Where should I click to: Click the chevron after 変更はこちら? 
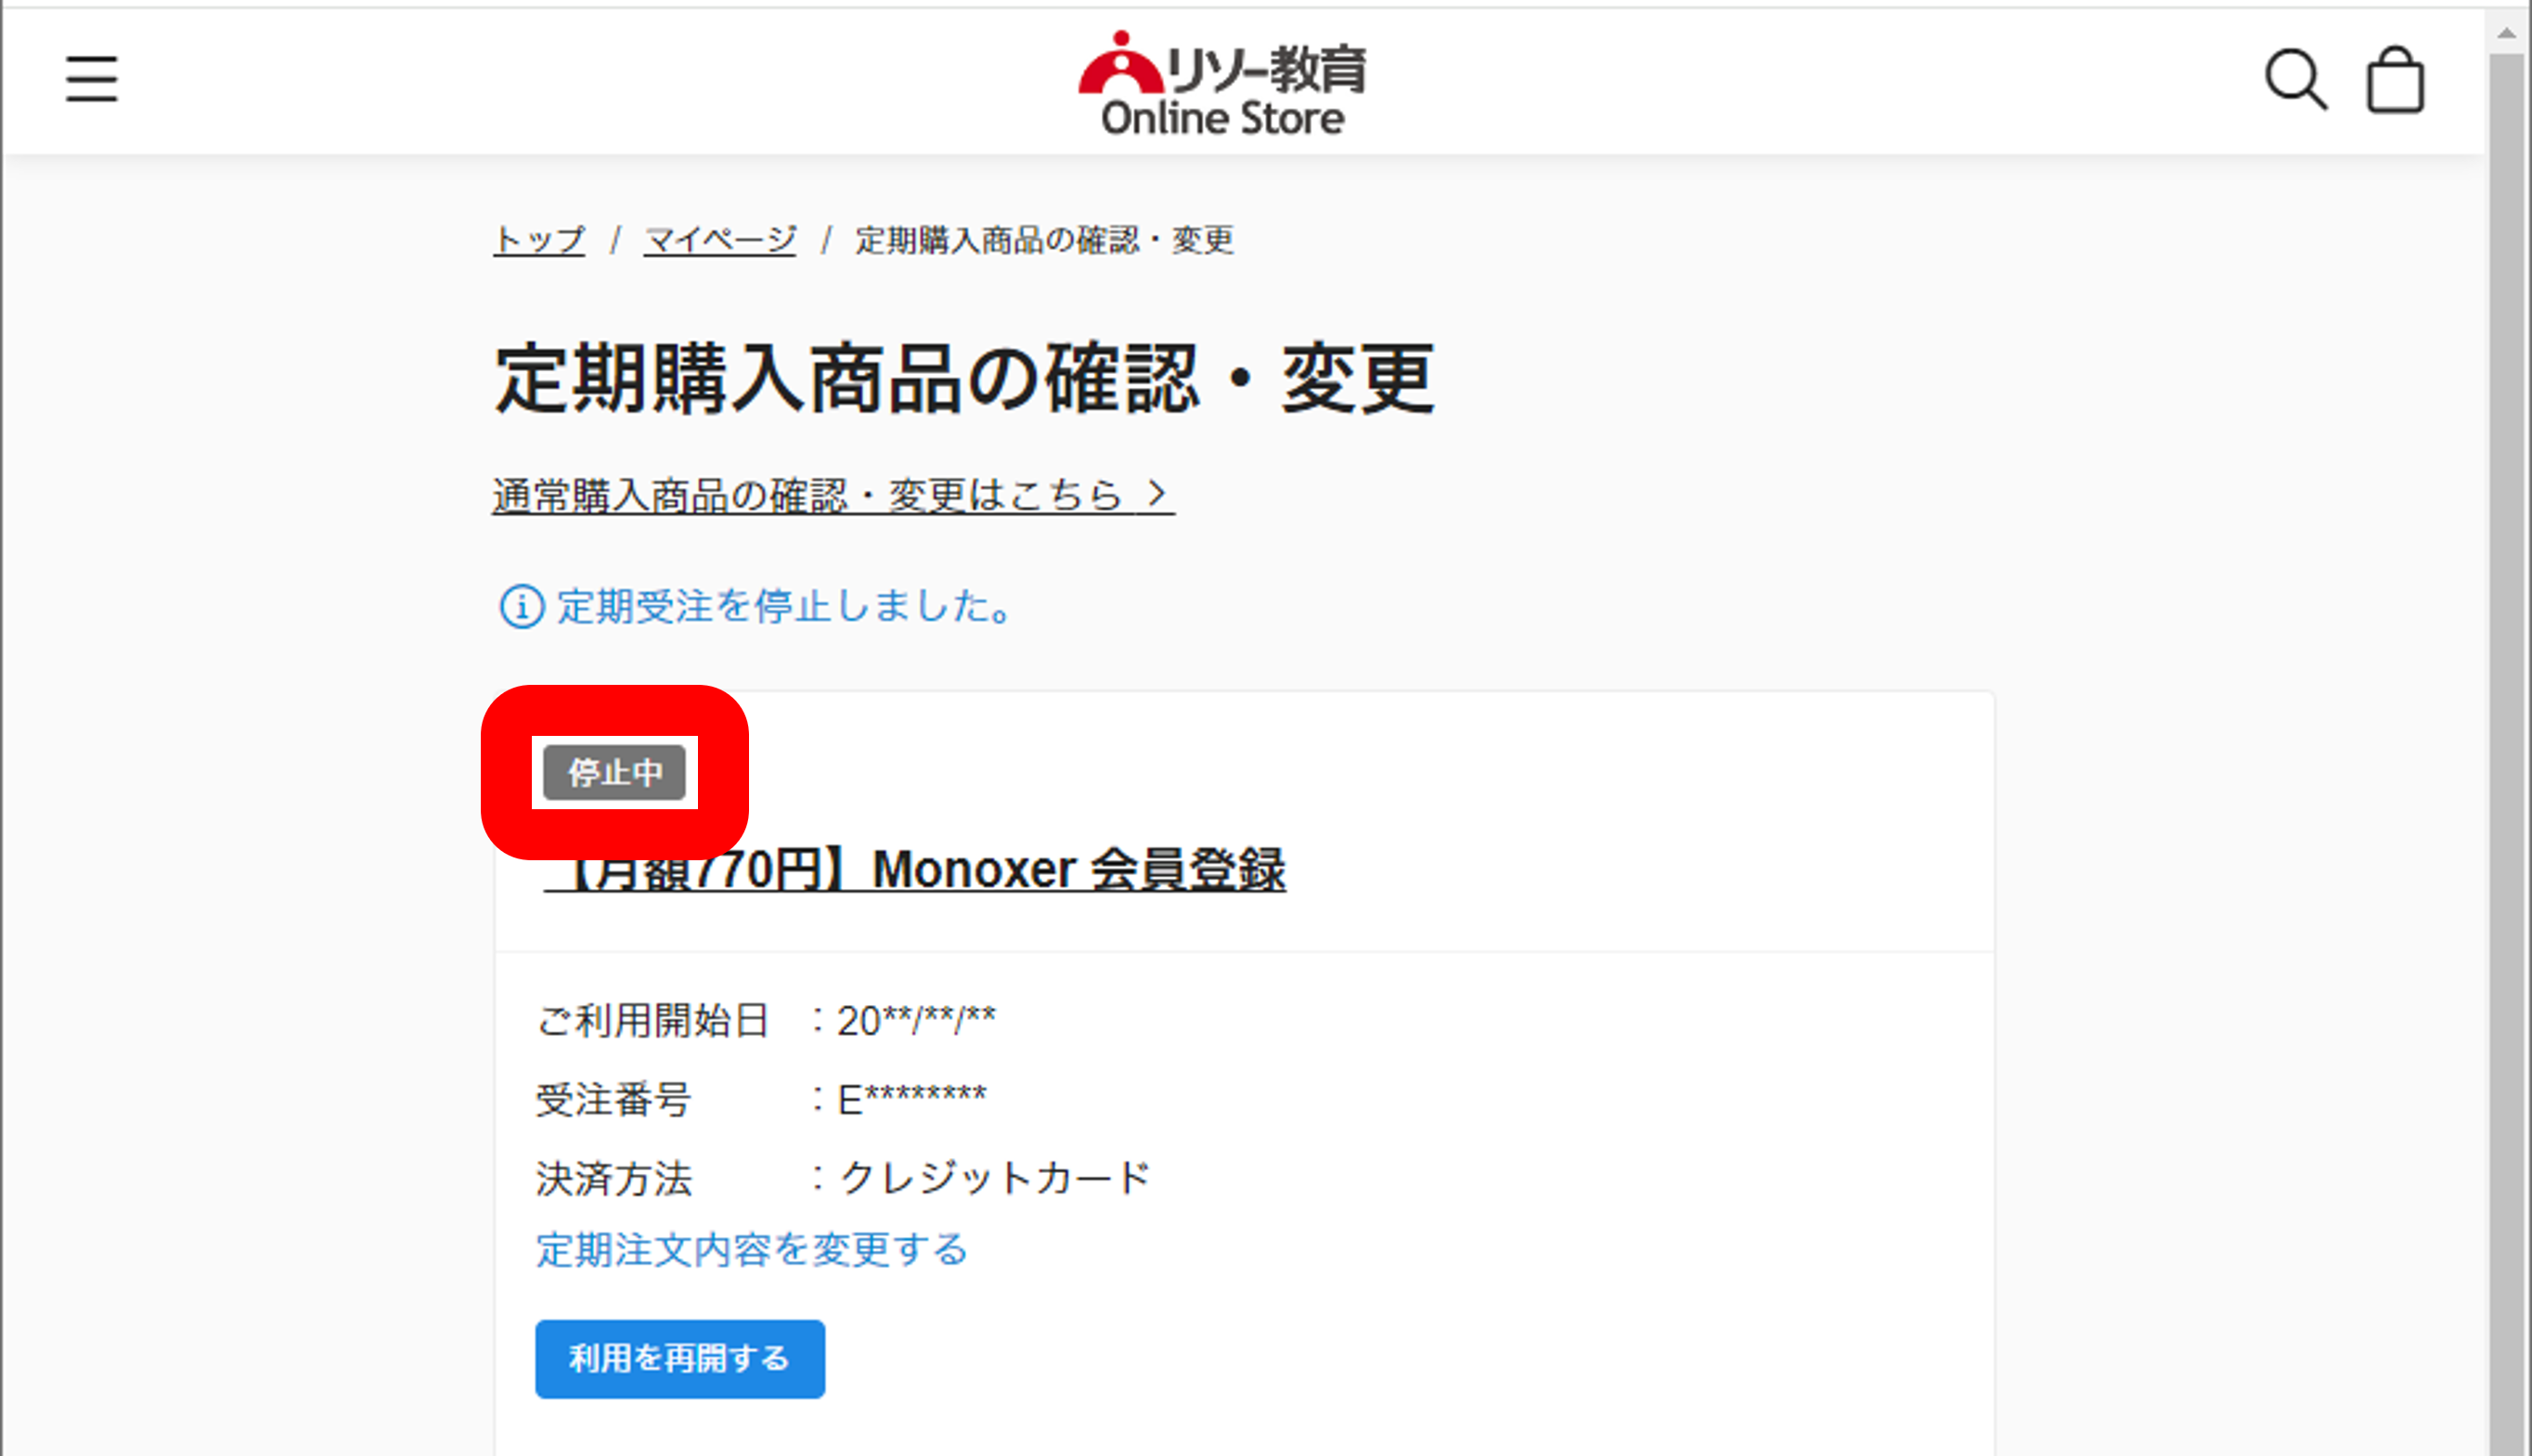[1157, 494]
